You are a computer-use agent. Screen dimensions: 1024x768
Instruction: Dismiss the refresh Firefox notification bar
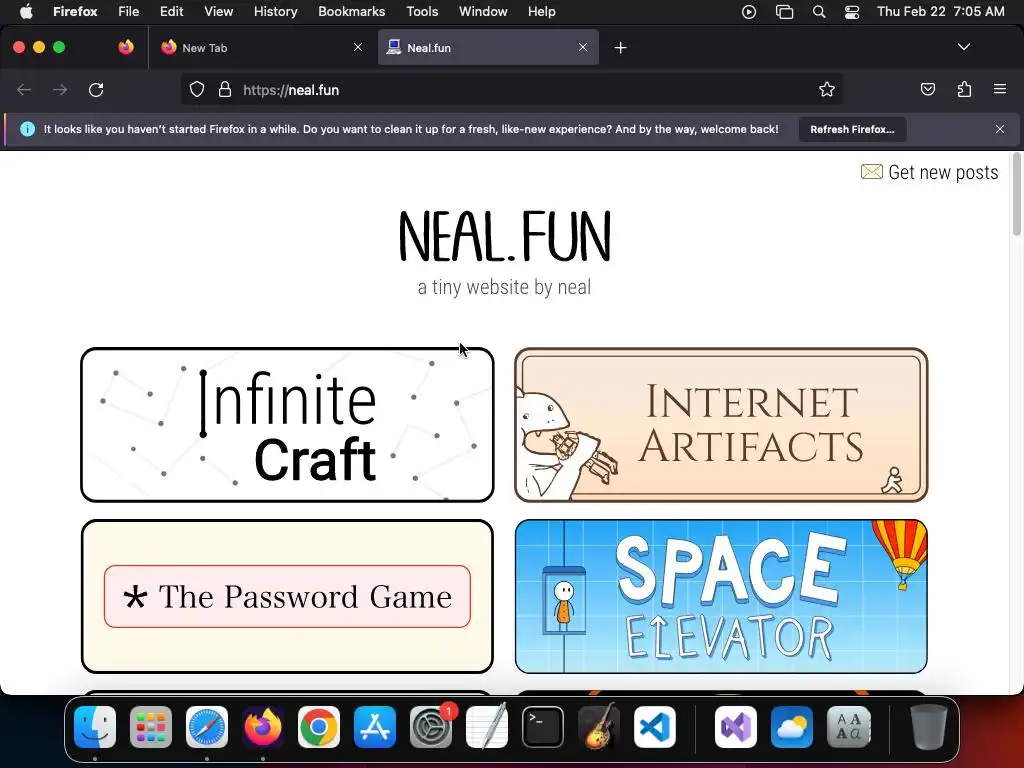click(1000, 129)
